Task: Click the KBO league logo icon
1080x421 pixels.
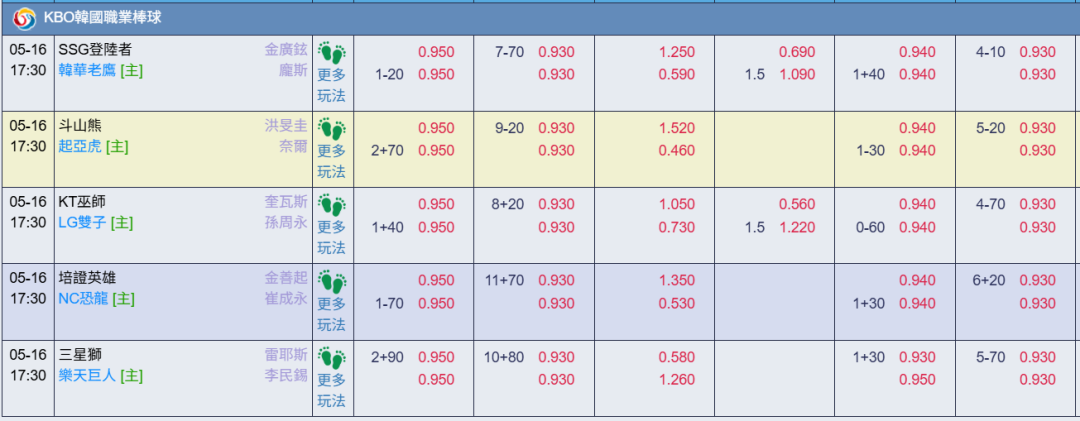Action: (x=25, y=18)
